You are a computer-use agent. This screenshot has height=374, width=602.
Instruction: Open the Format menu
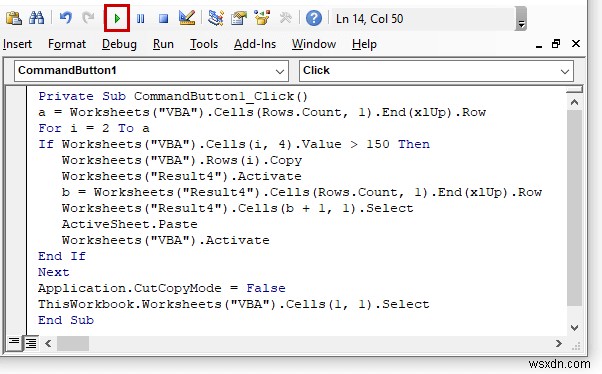coord(67,44)
